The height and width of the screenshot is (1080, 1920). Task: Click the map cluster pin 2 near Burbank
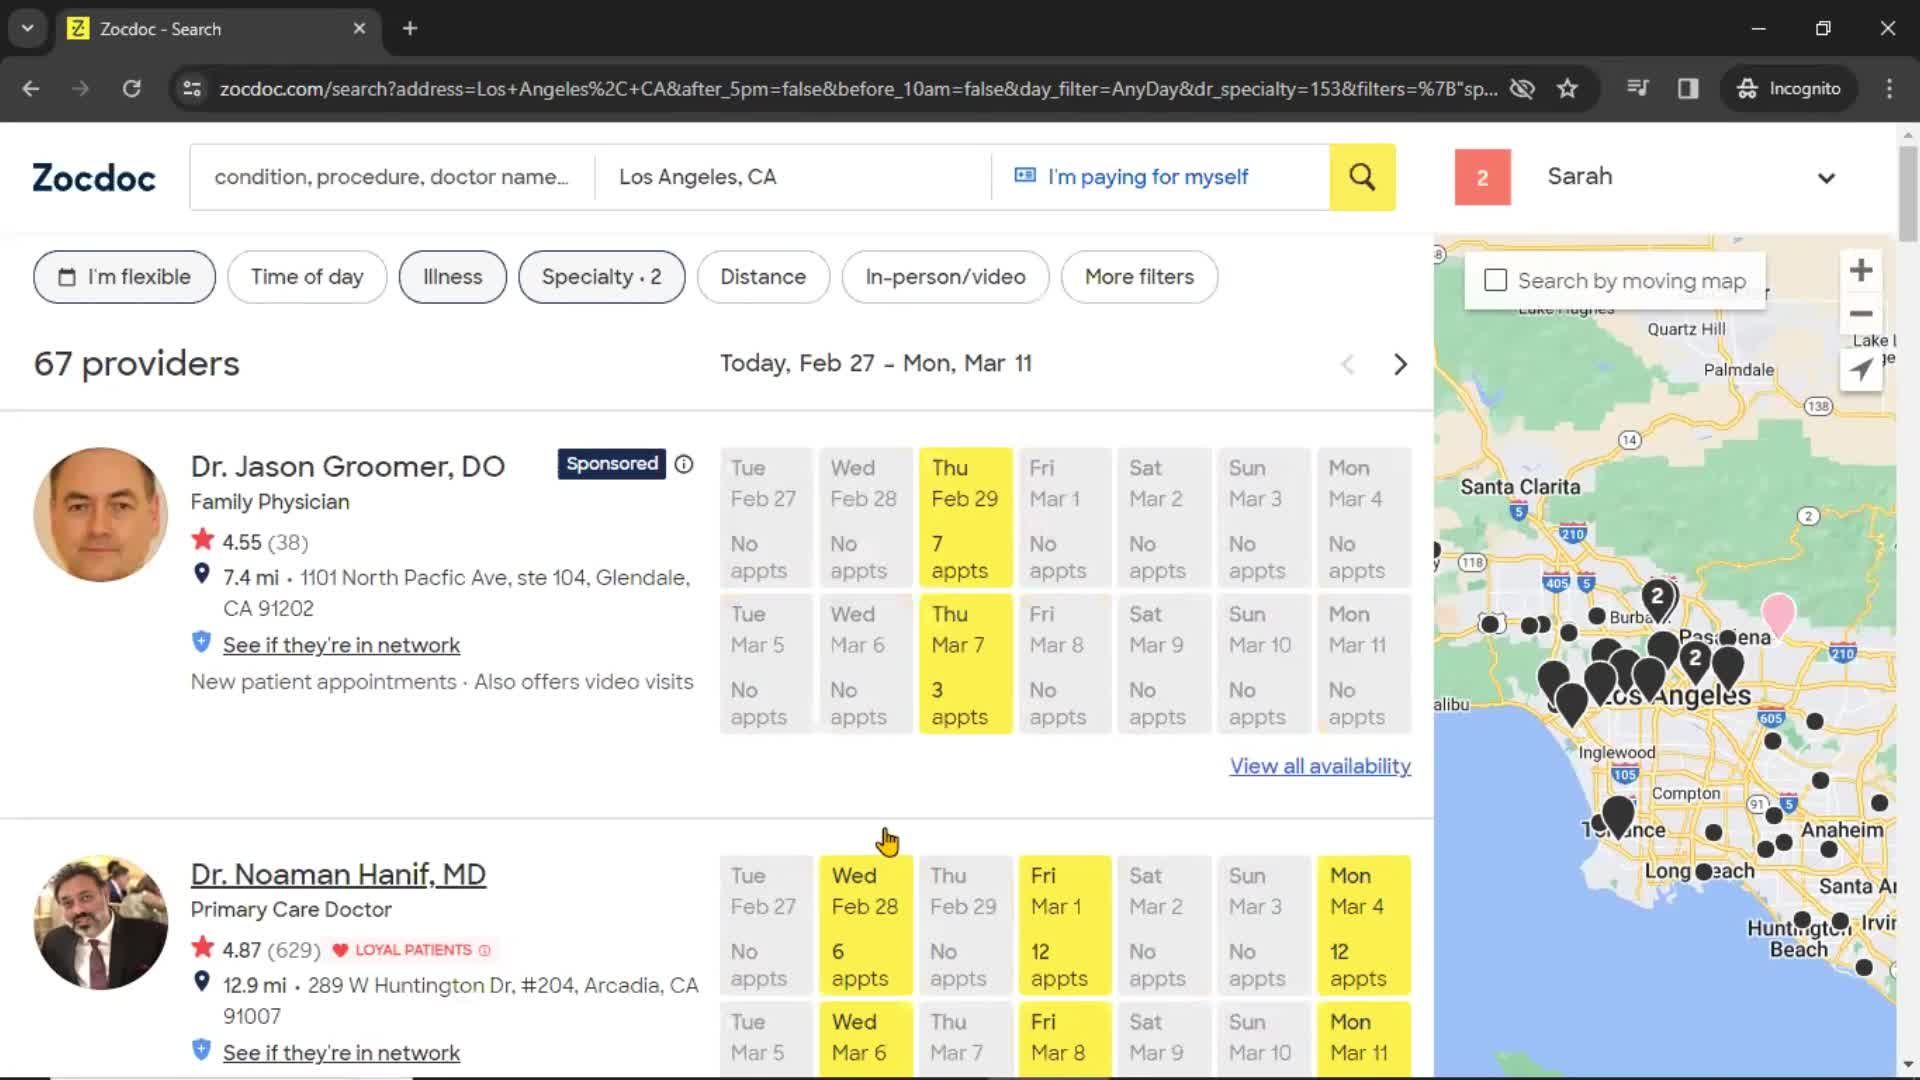1658,601
